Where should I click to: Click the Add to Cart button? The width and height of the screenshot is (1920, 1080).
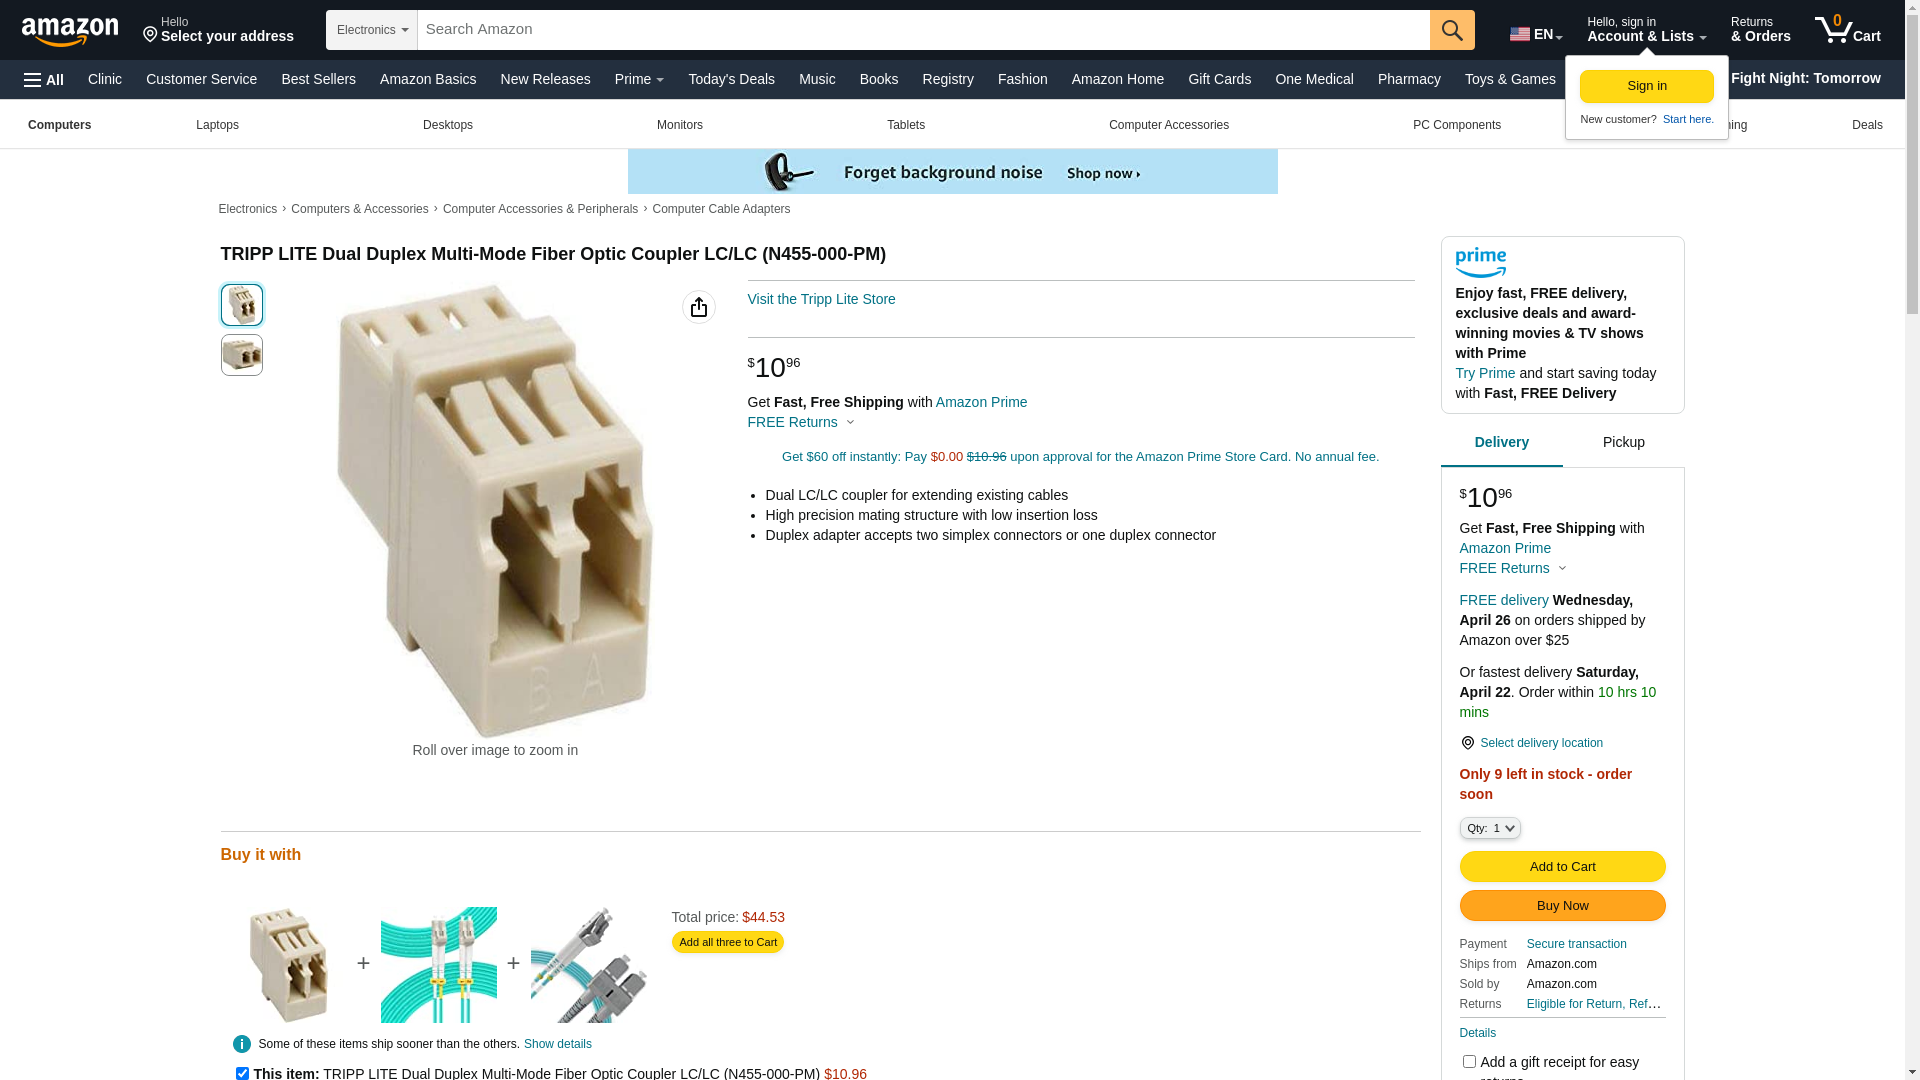tap(1562, 867)
